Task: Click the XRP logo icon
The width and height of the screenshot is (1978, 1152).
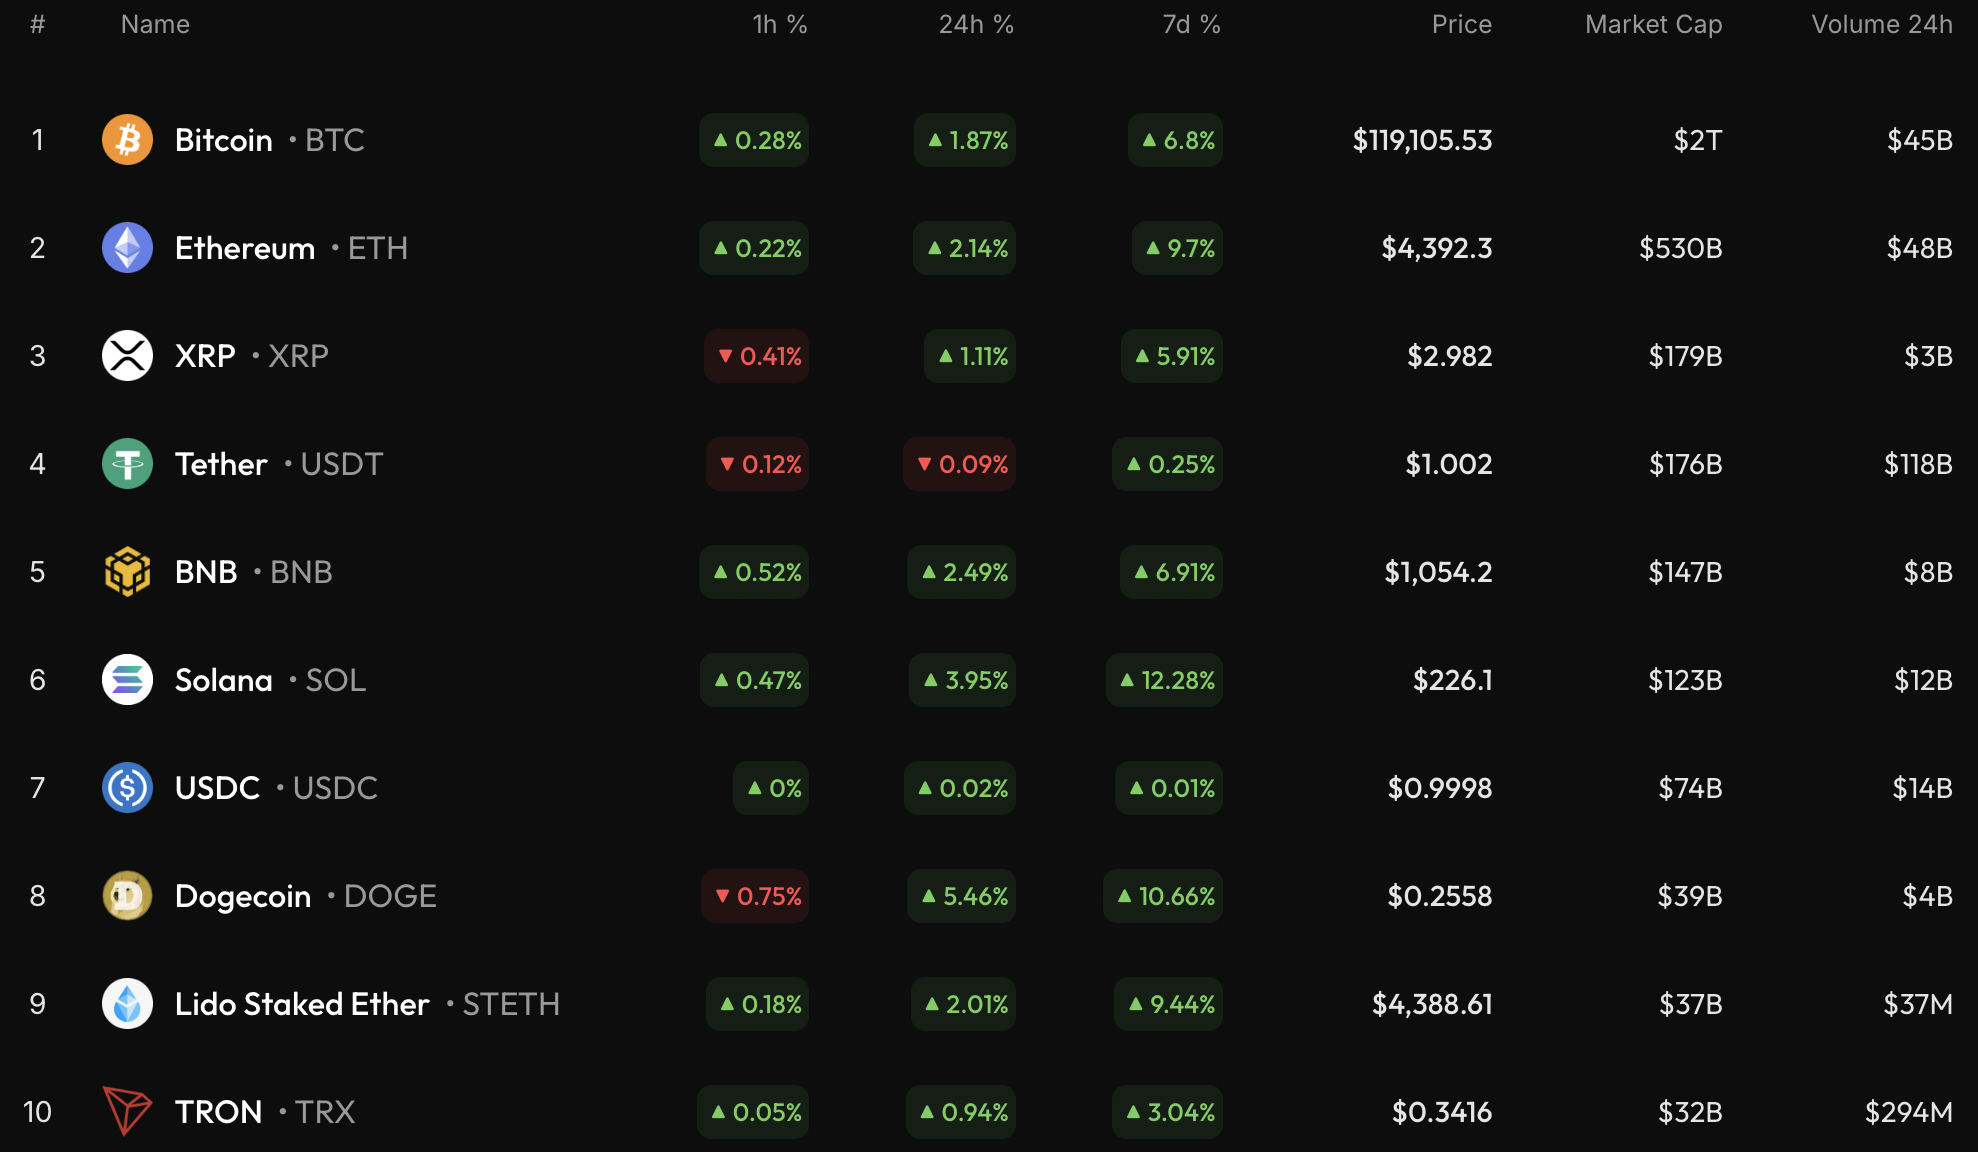Action: (x=127, y=356)
